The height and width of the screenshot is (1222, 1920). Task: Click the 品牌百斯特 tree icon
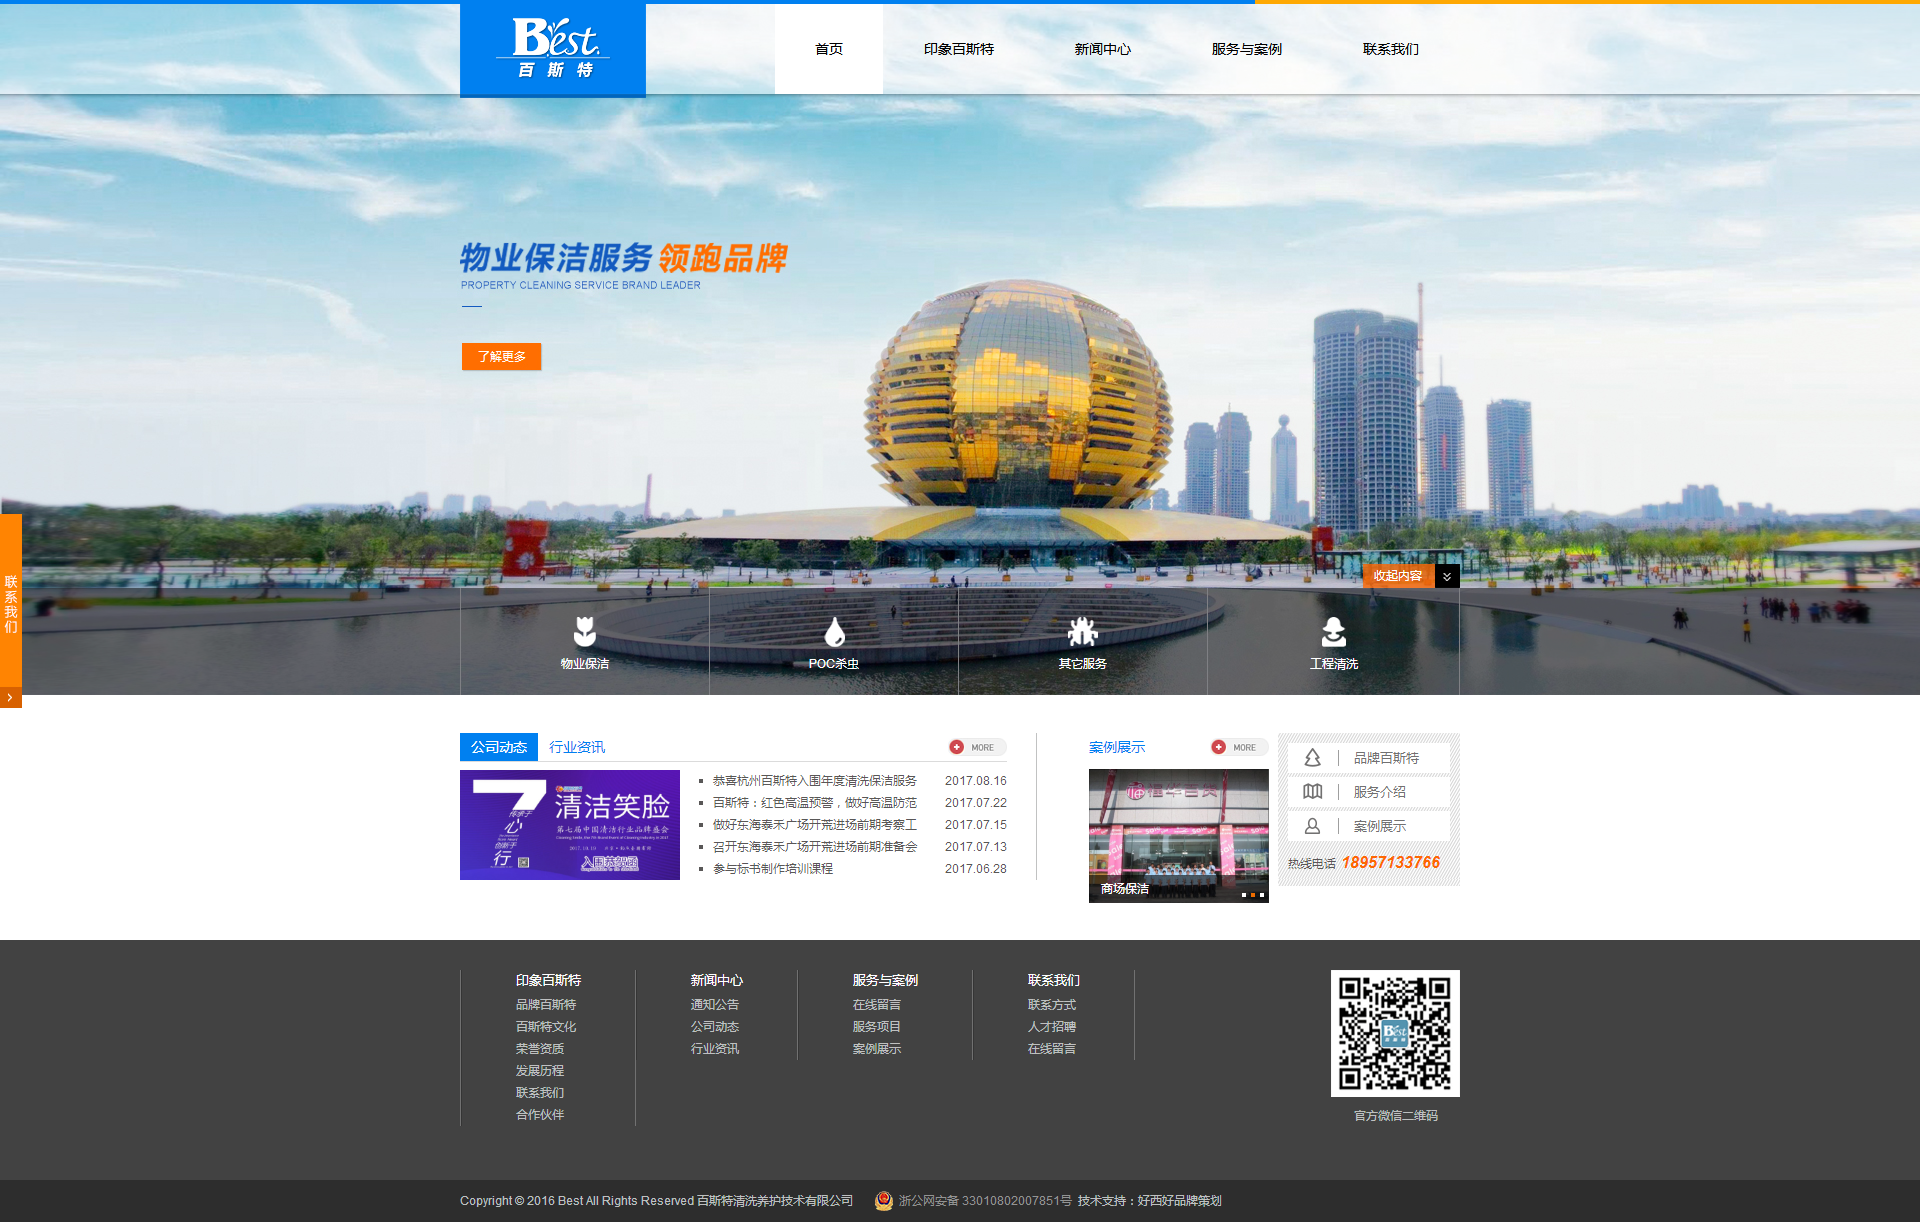1312,758
